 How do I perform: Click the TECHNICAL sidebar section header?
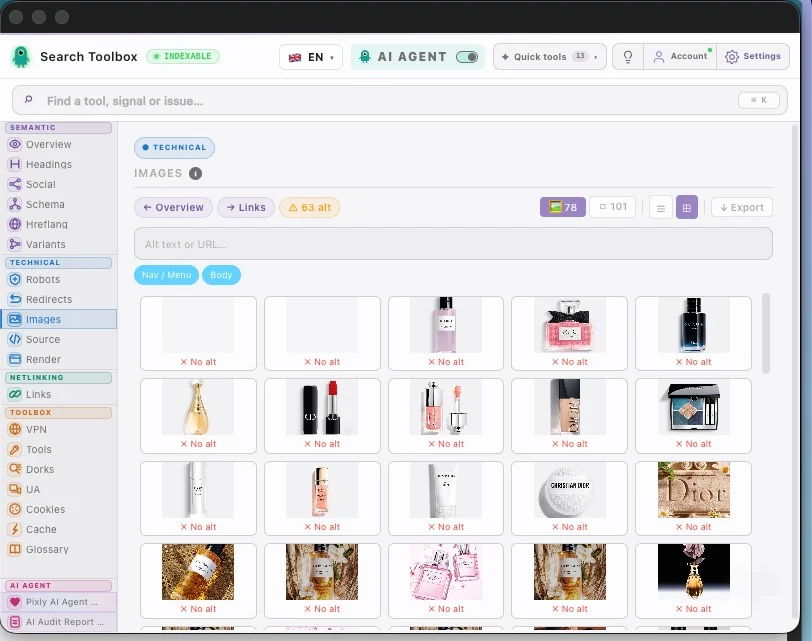click(x=59, y=263)
